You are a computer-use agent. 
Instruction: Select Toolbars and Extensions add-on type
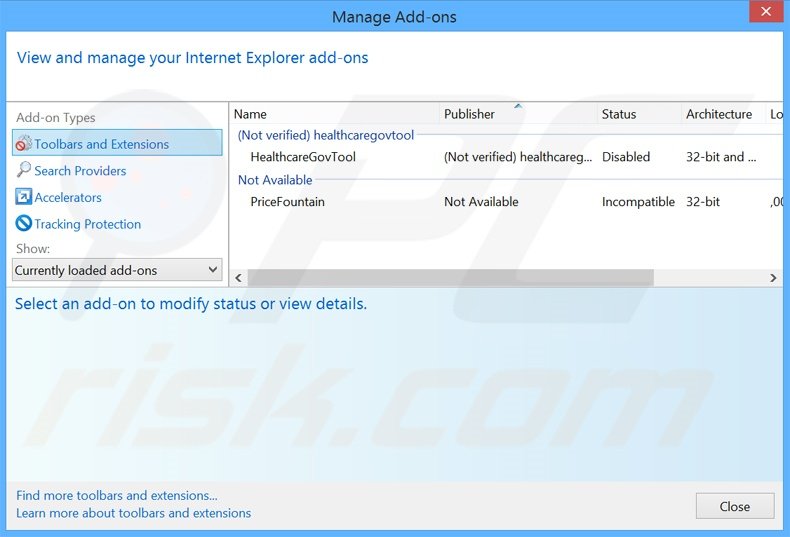[x=117, y=143]
